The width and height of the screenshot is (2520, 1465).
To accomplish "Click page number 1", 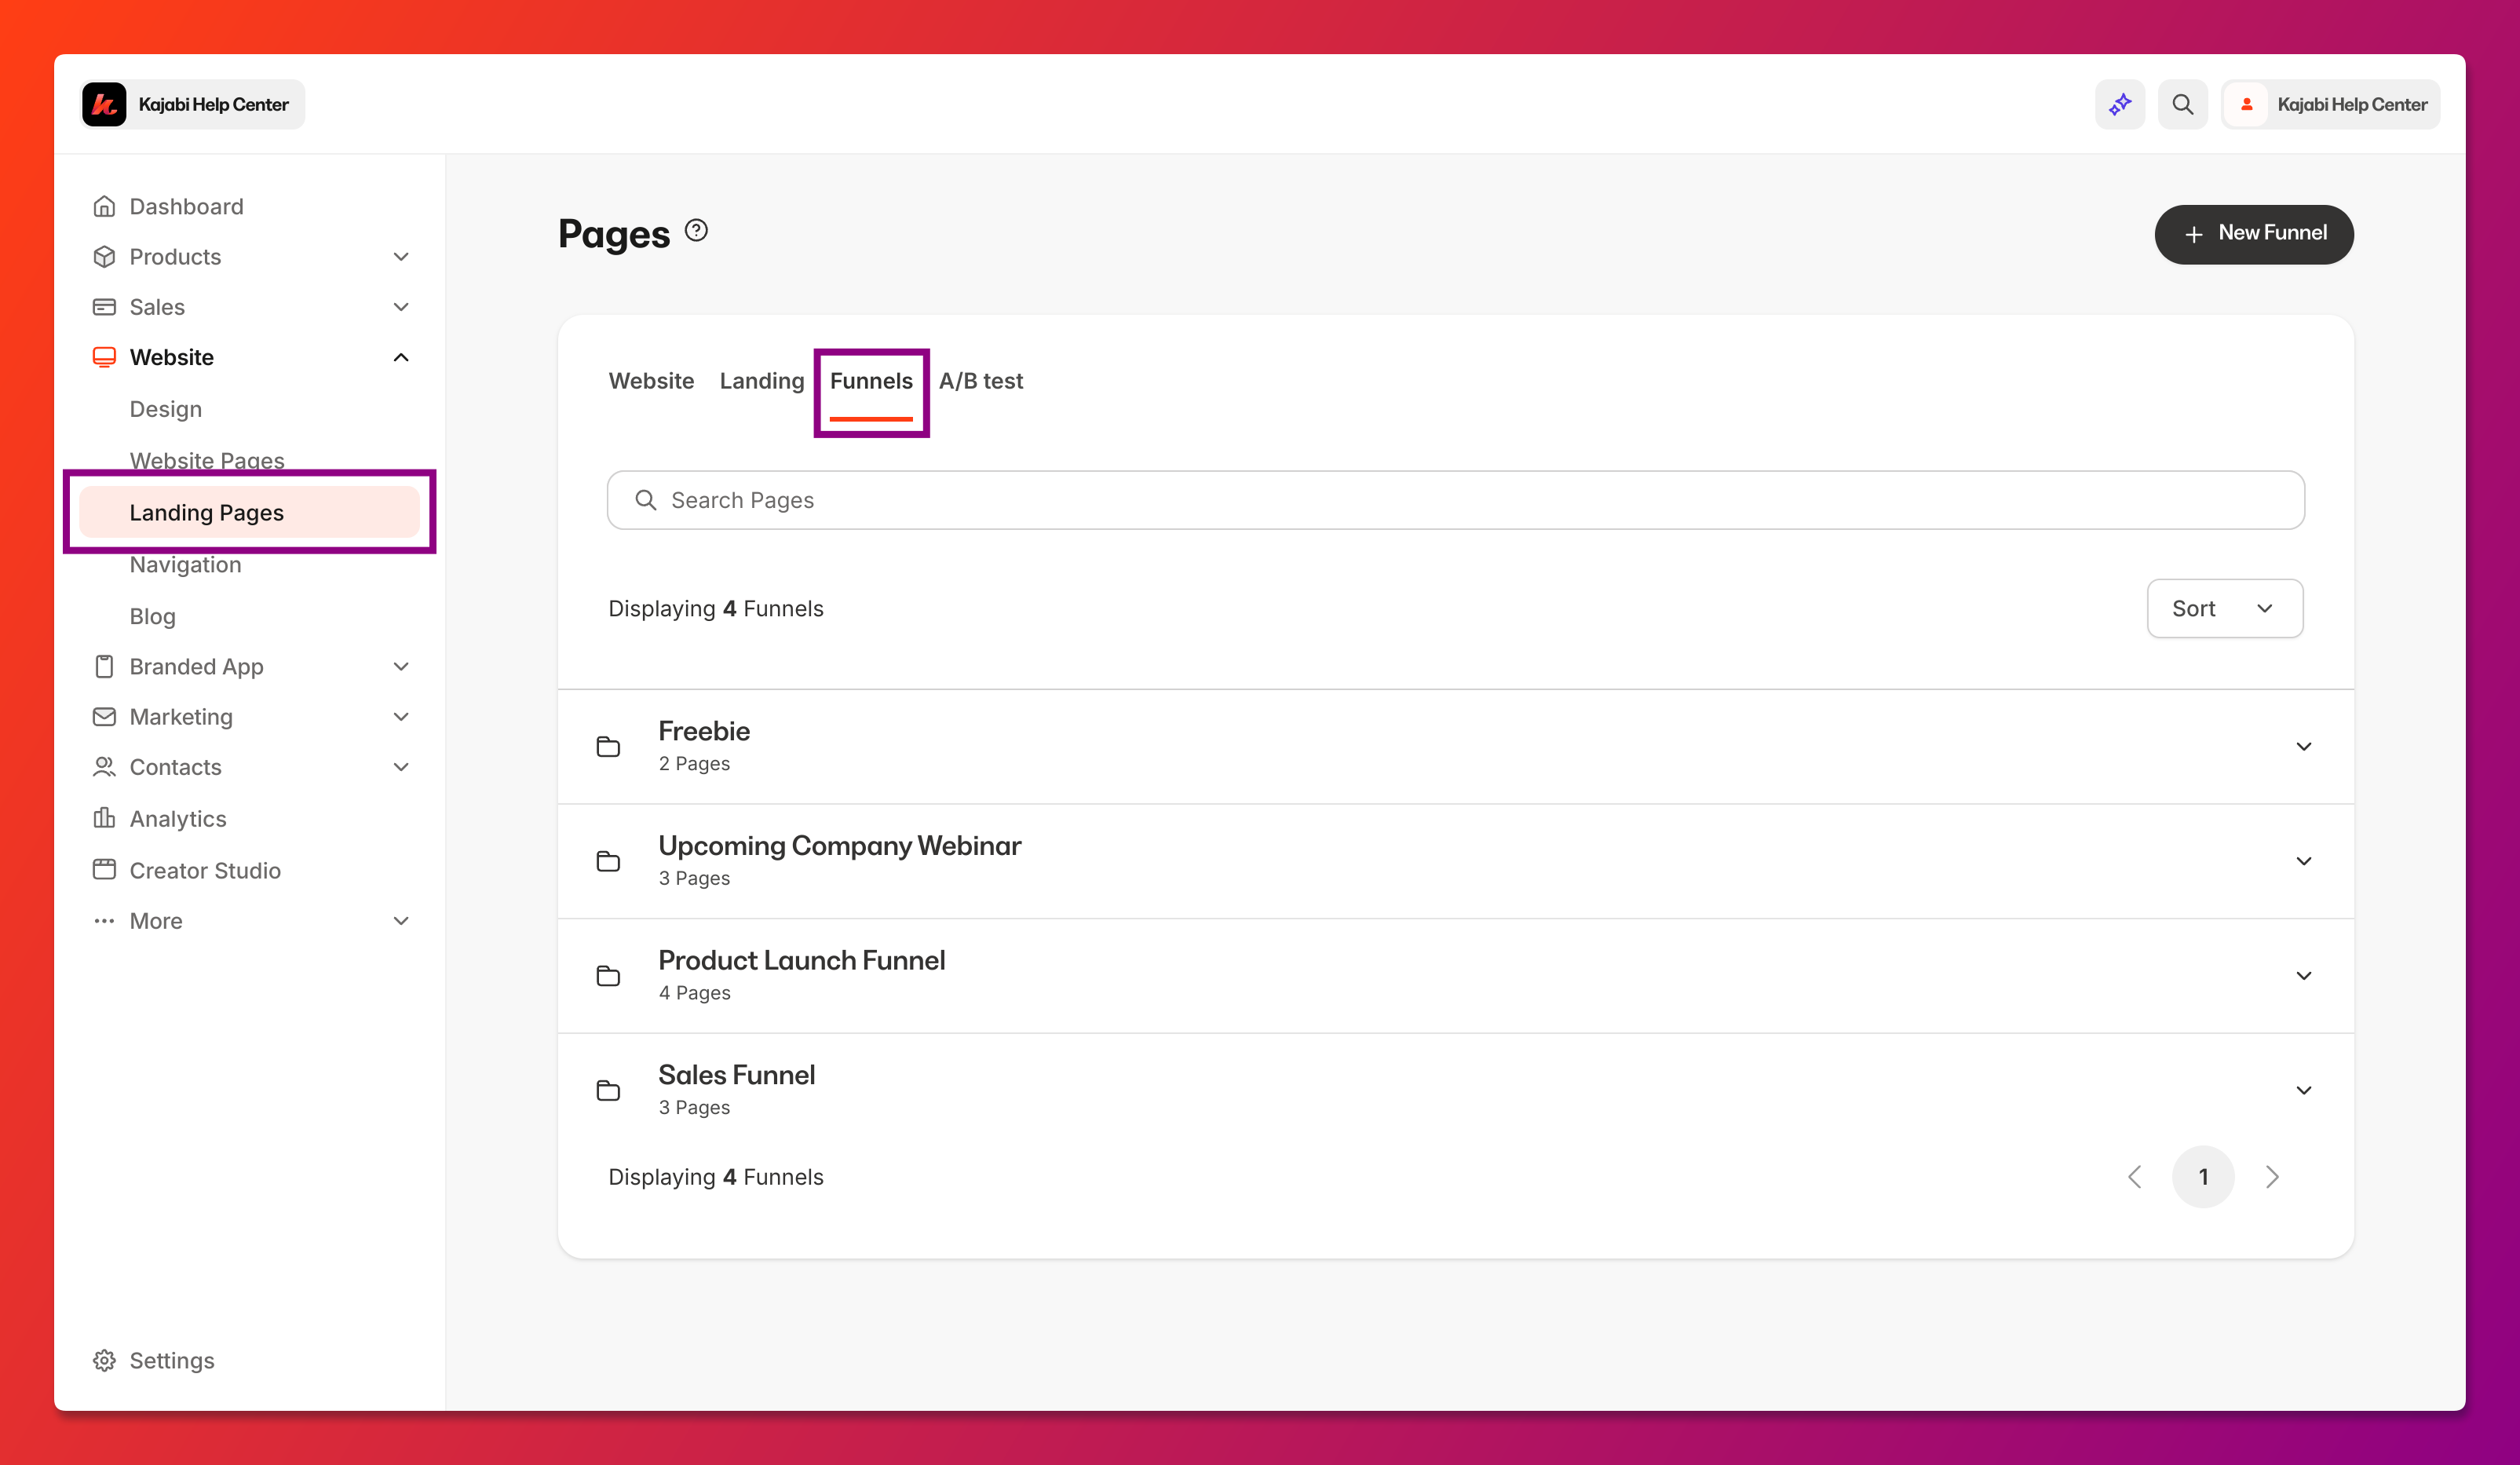I will click(x=2203, y=1176).
